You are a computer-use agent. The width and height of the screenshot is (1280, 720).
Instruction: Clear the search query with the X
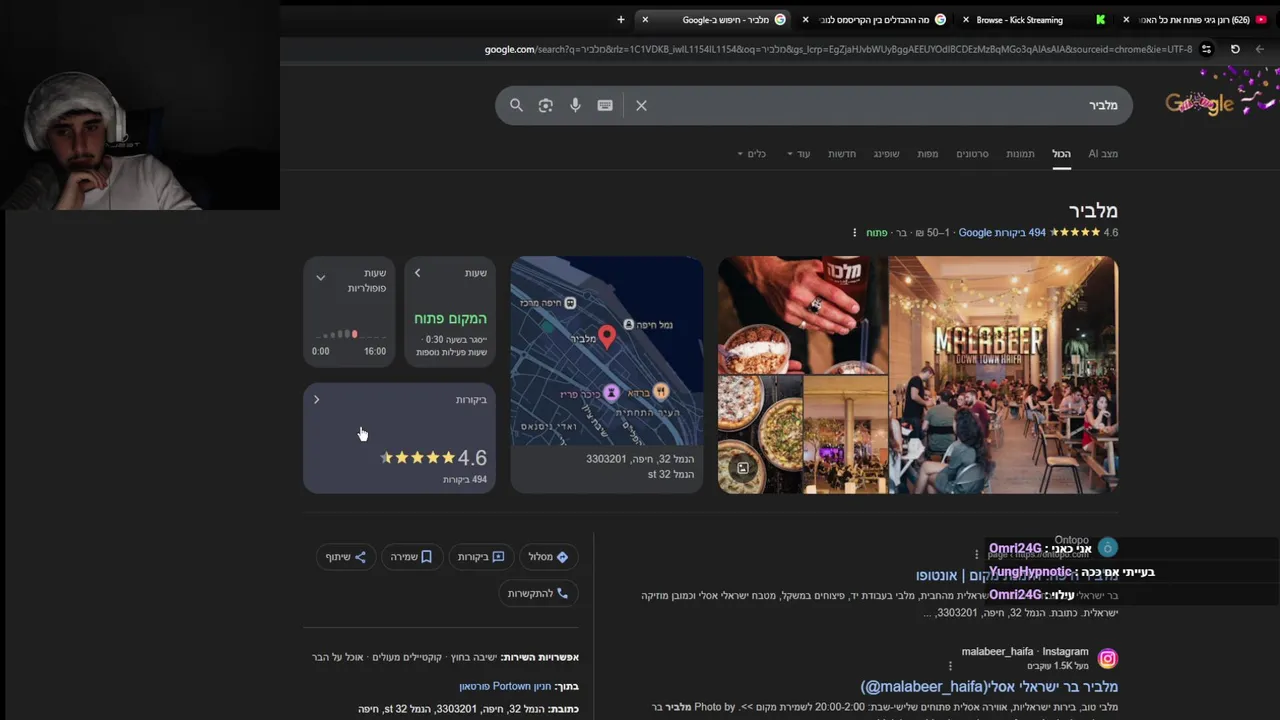pos(641,105)
